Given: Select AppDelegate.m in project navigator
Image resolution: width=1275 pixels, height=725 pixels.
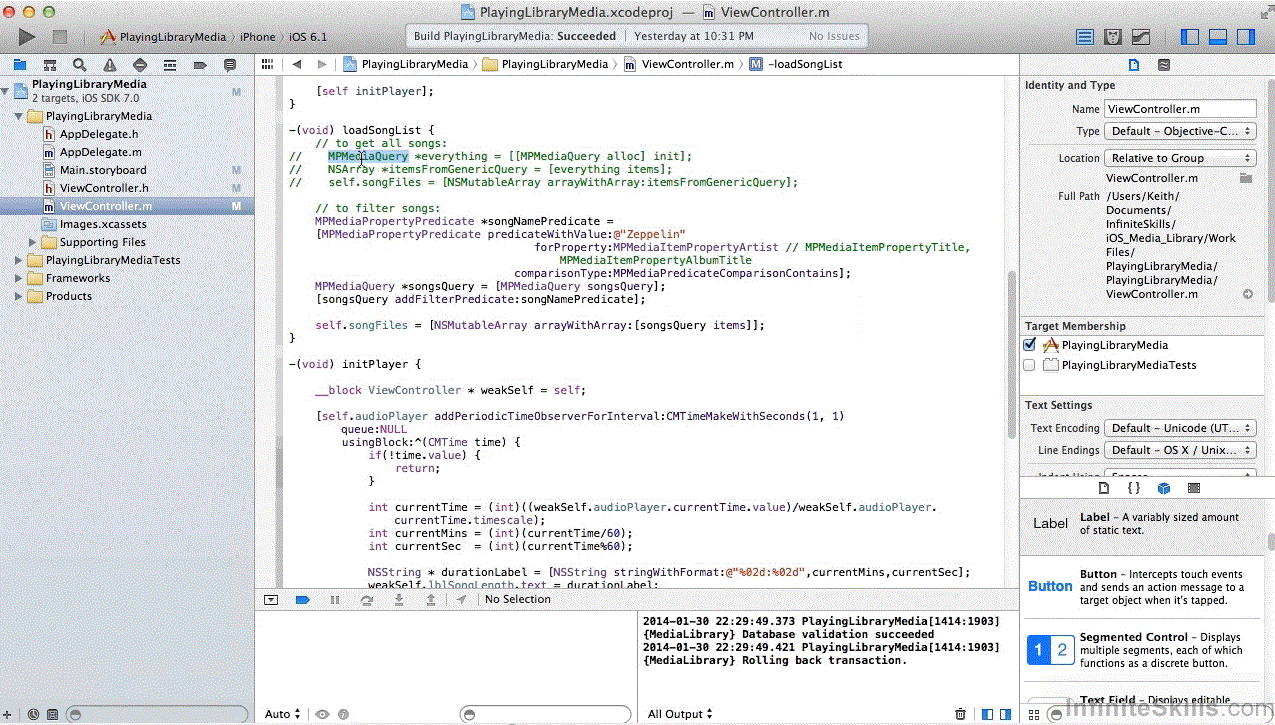Looking at the screenshot, I should pos(100,152).
